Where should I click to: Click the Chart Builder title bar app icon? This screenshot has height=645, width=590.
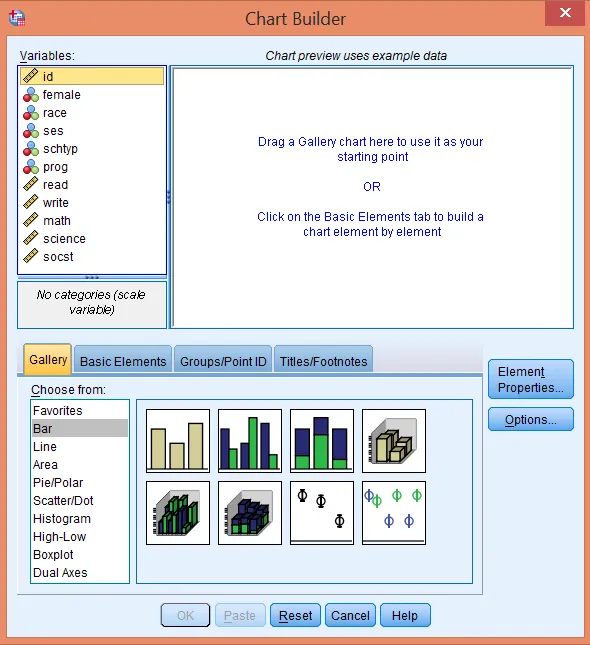(x=17, y=18)
